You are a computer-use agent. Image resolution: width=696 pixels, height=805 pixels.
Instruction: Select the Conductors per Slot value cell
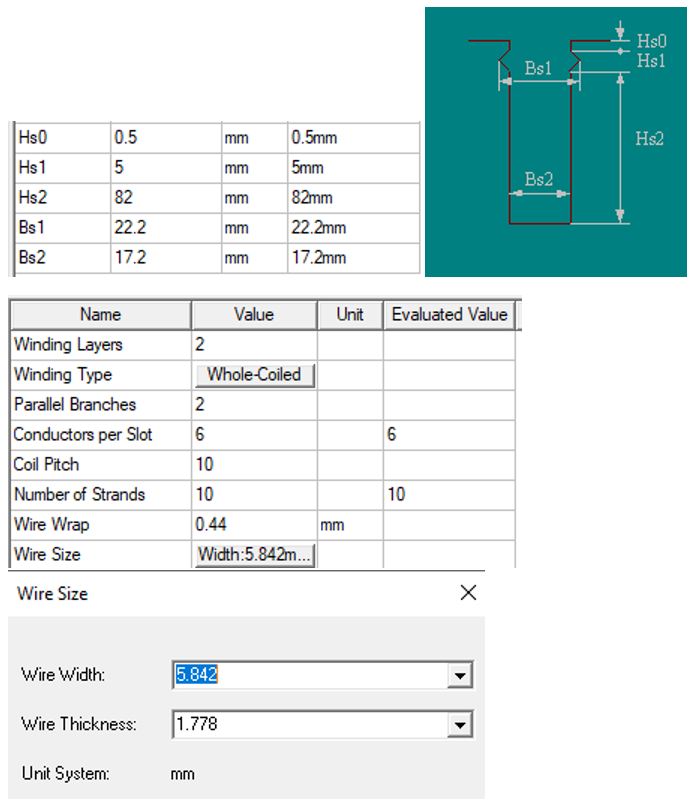tap(255, 435)
